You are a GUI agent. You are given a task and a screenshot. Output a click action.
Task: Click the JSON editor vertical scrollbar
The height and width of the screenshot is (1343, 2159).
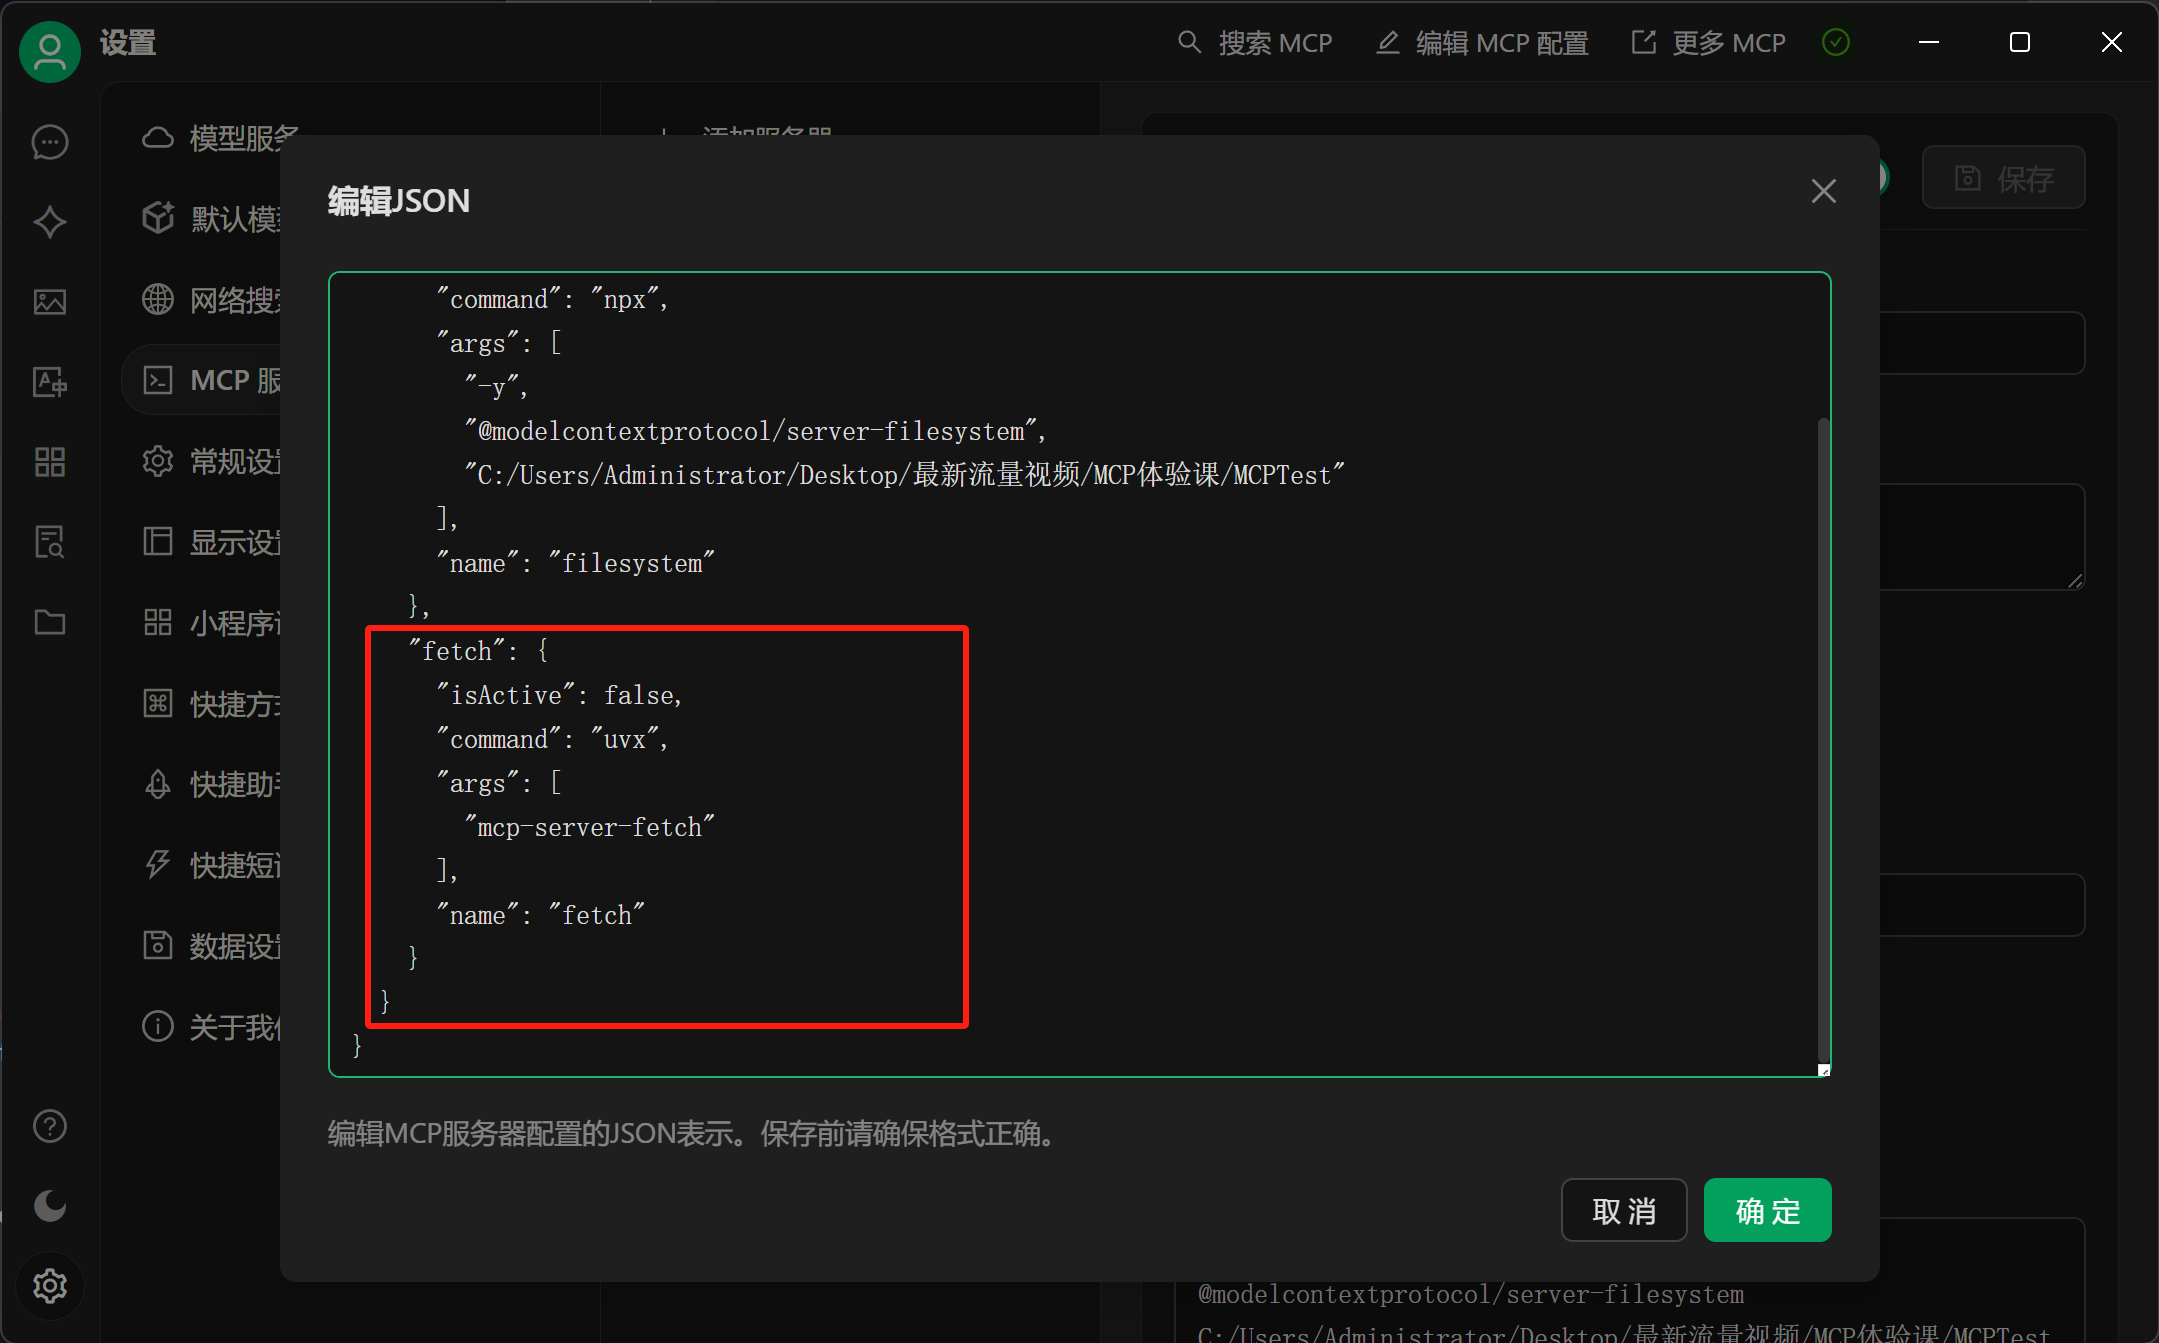[1824, 740]
